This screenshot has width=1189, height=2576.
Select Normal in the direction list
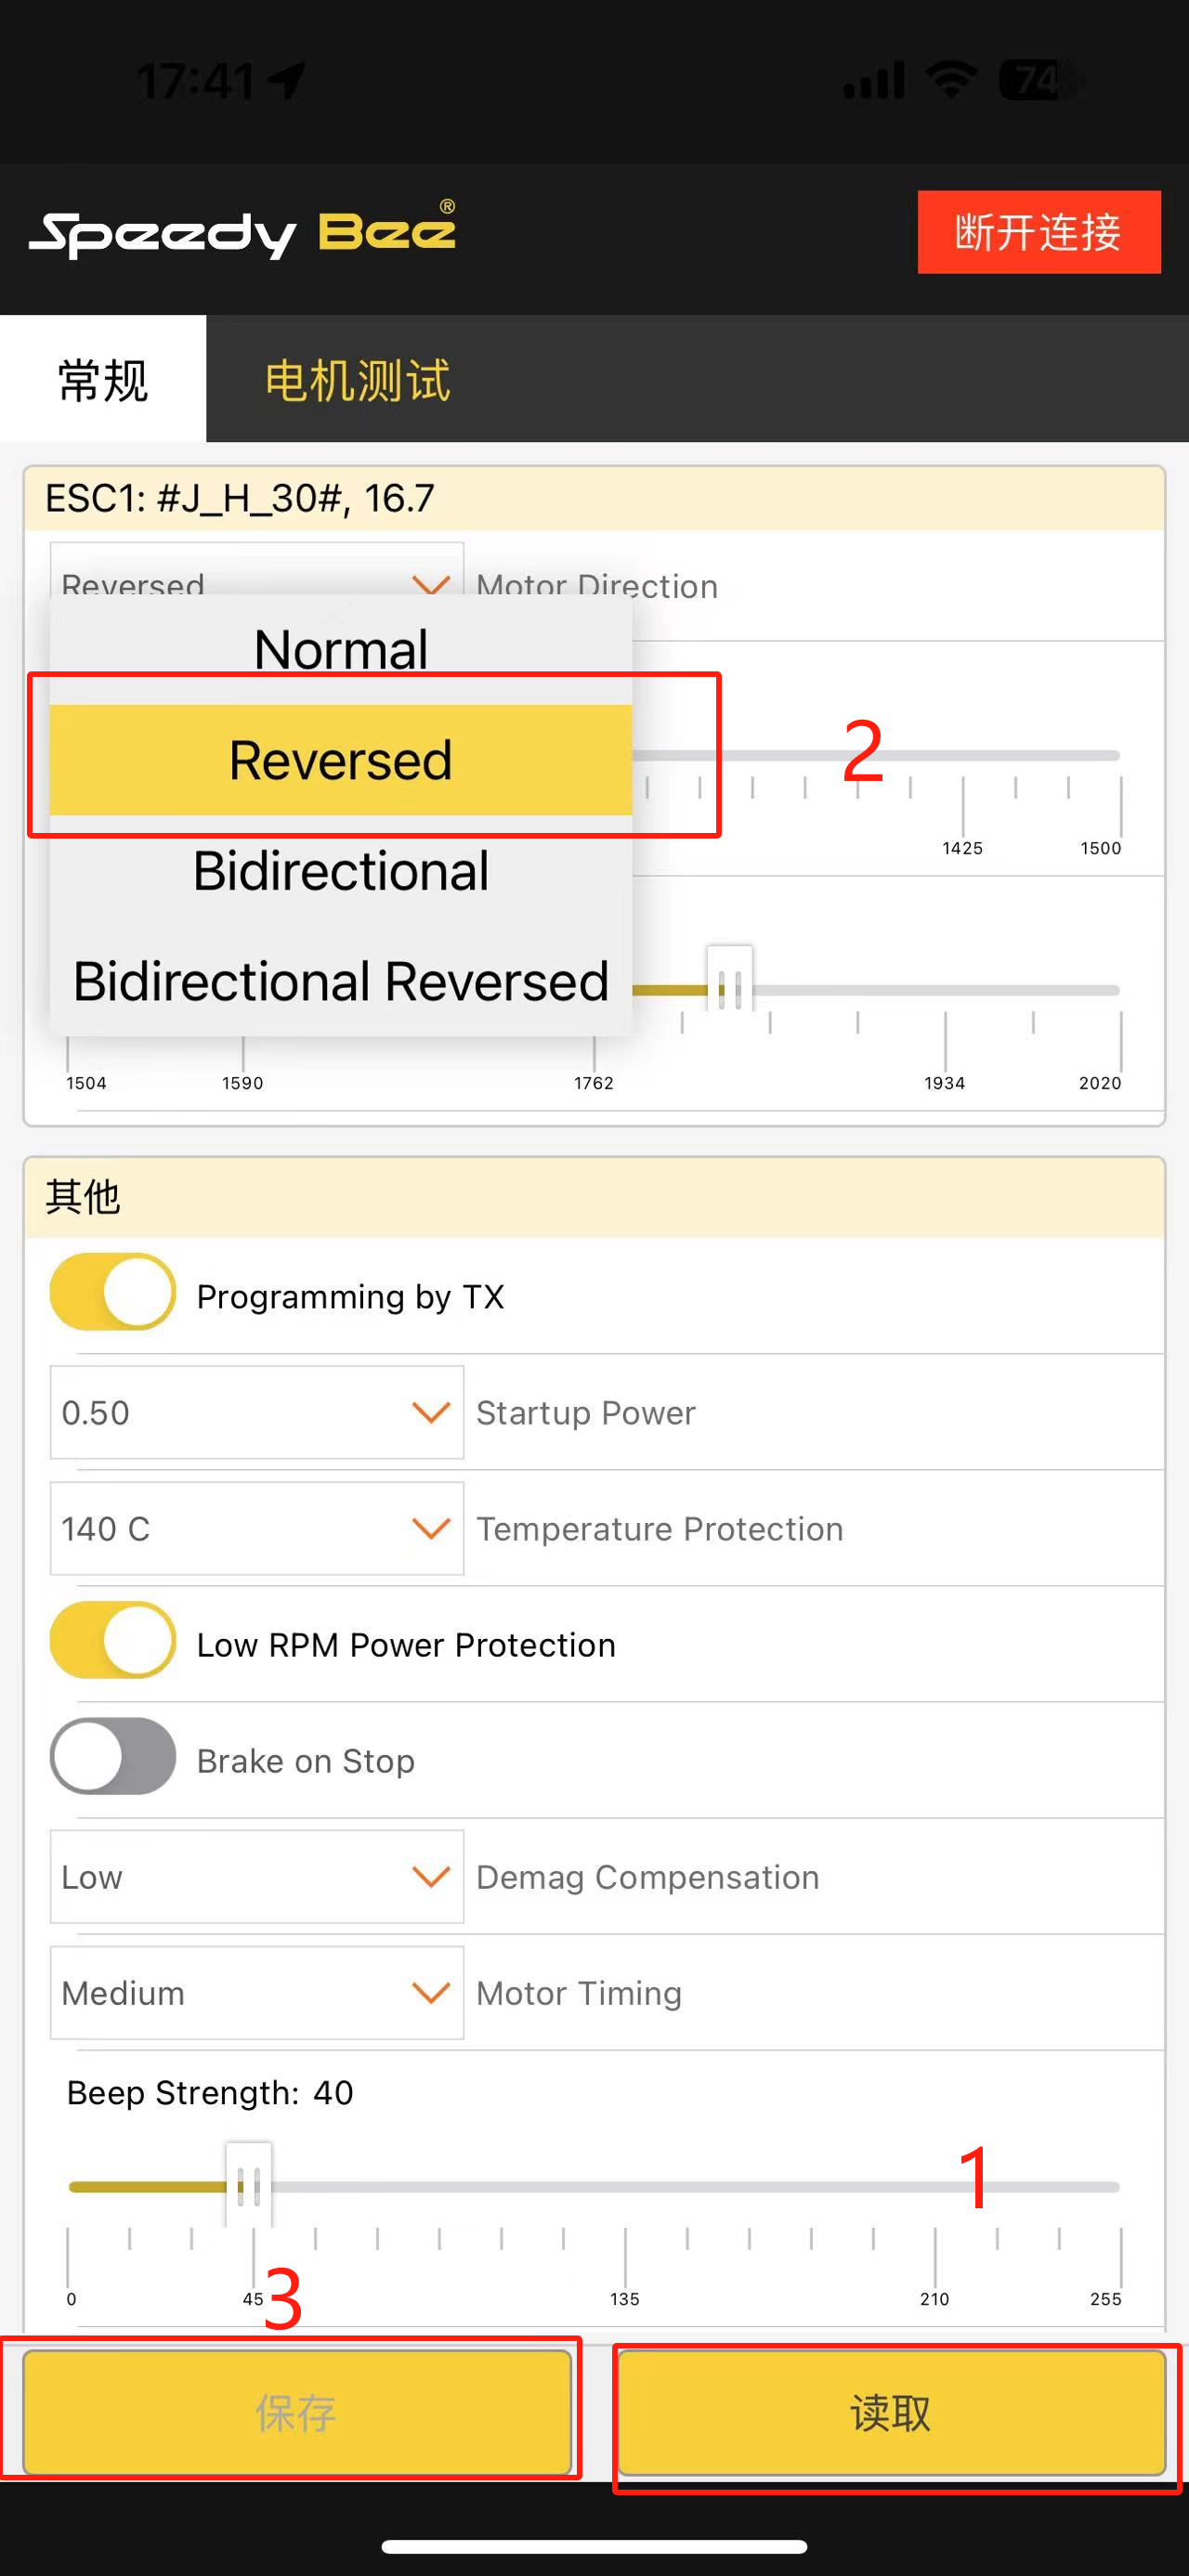[341, 648]
